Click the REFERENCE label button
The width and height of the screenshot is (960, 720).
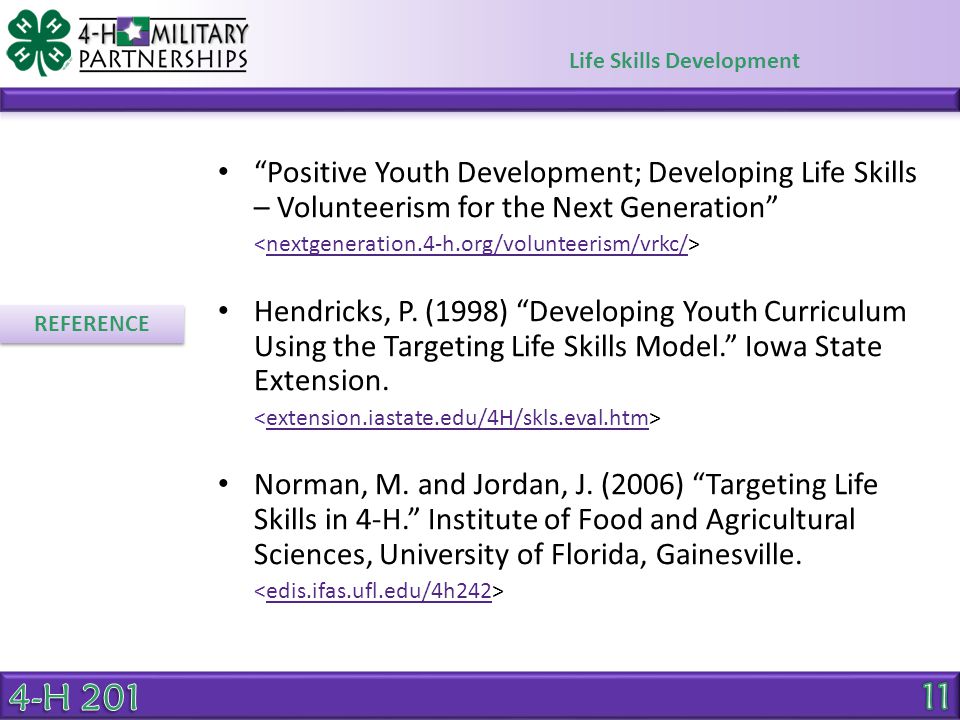(92, 324)
